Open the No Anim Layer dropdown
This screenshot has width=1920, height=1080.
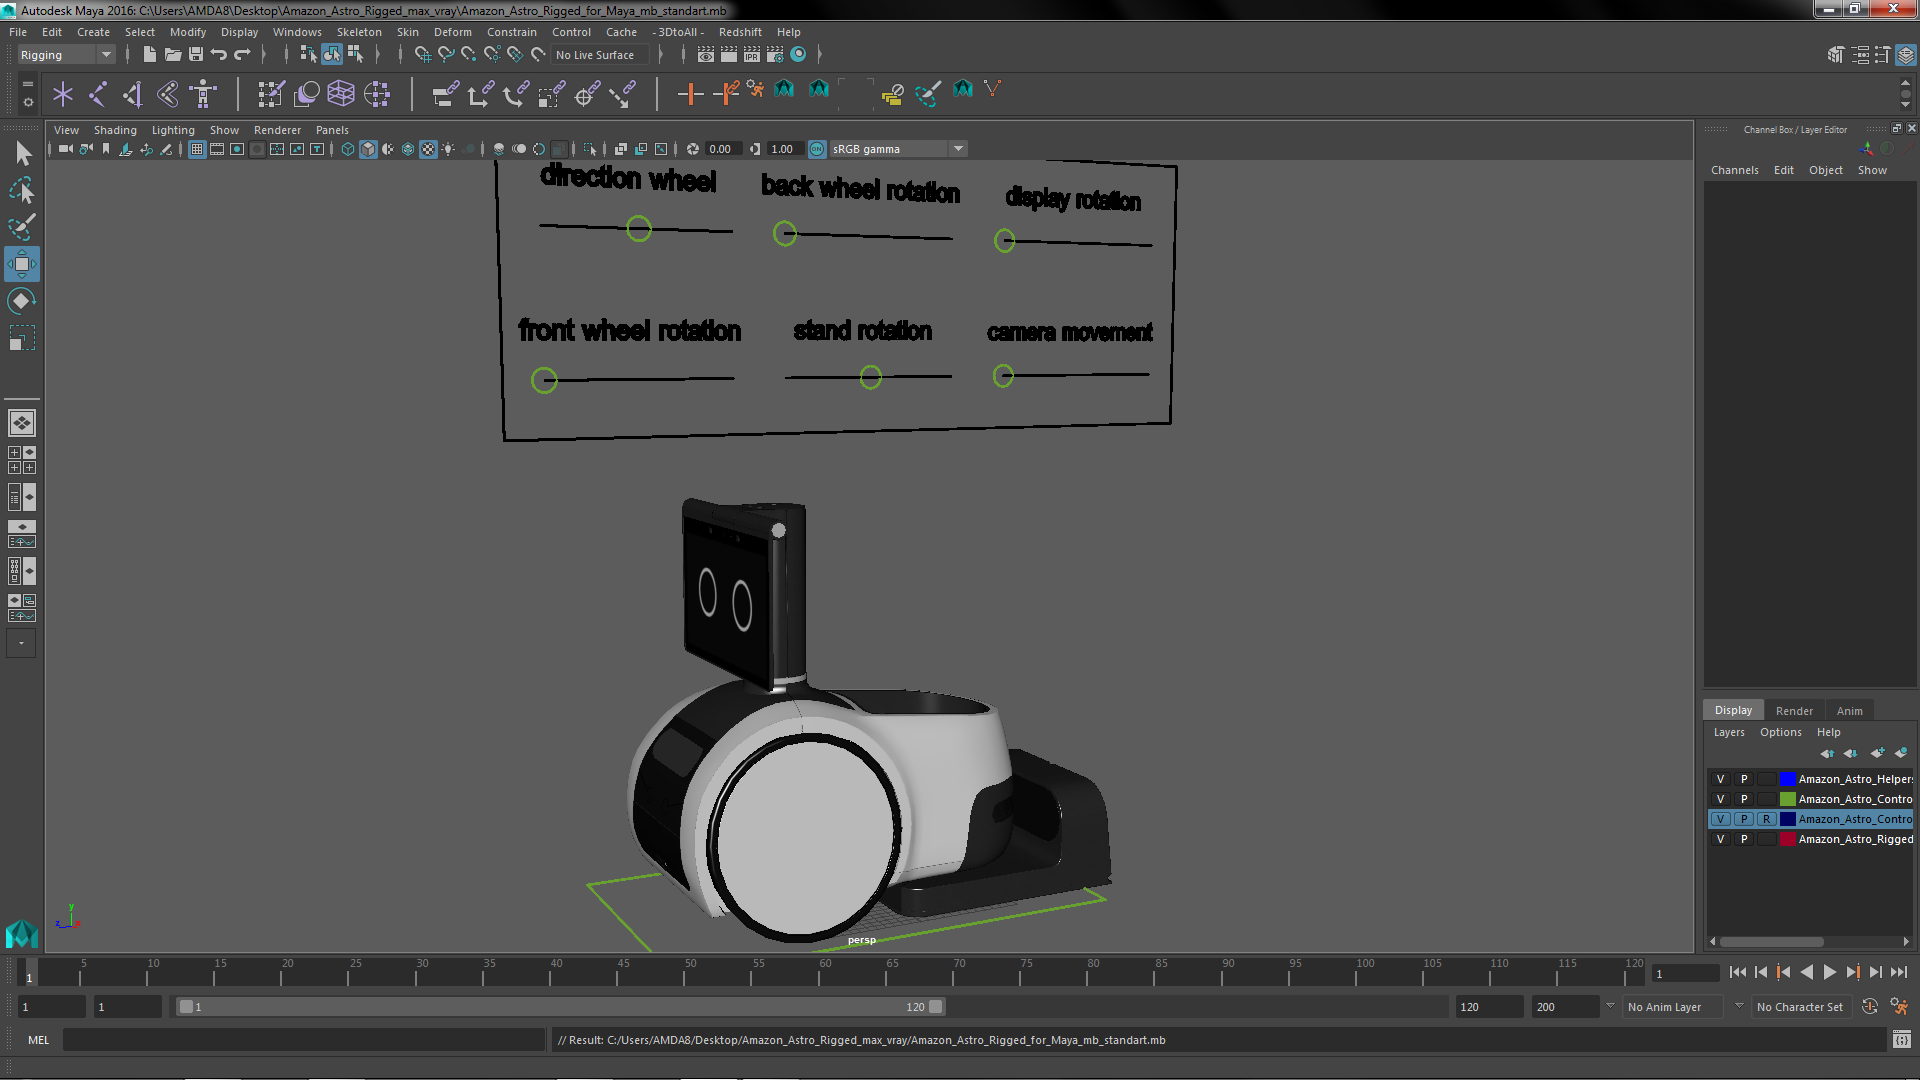point(1674,1007)
